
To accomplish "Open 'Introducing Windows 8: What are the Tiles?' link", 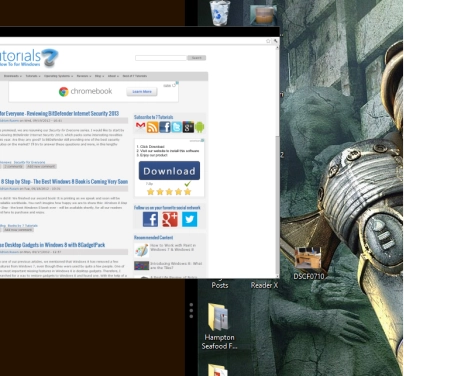I will point(176,266).
